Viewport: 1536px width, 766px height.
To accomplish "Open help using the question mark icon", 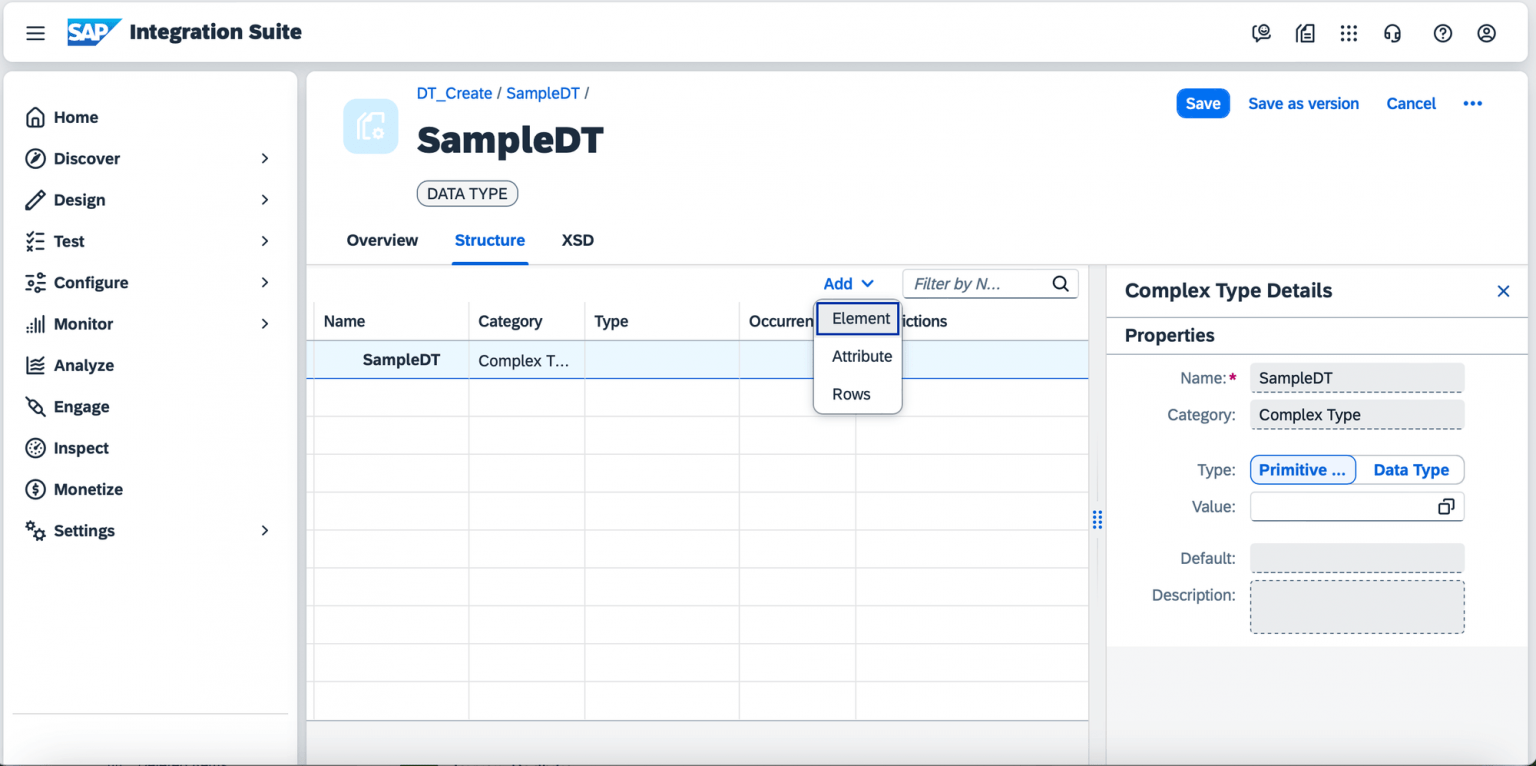I will 1442,33.
